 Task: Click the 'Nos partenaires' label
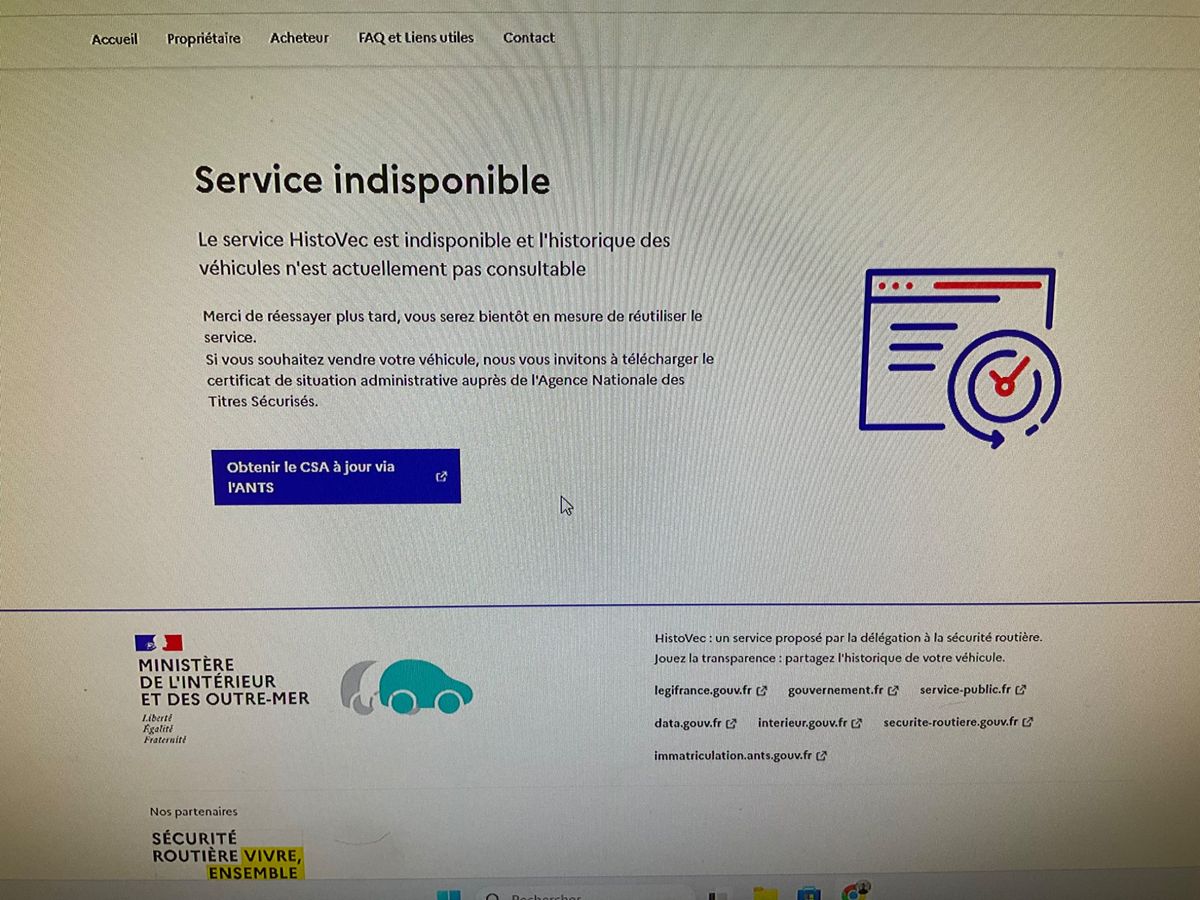coord(194,812)
